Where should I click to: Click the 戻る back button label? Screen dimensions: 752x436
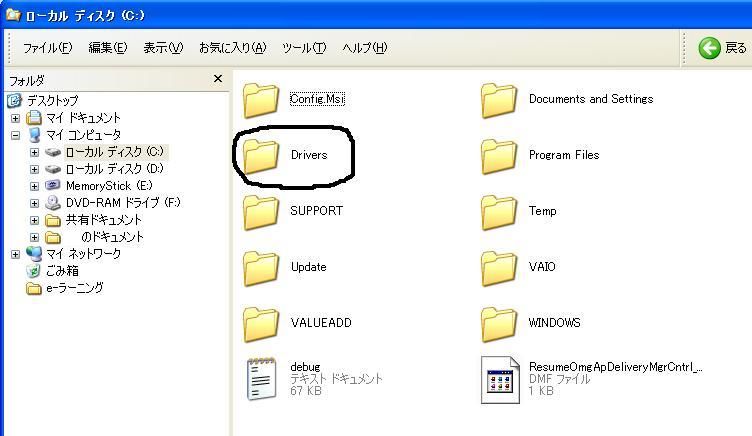coord(736,48)
